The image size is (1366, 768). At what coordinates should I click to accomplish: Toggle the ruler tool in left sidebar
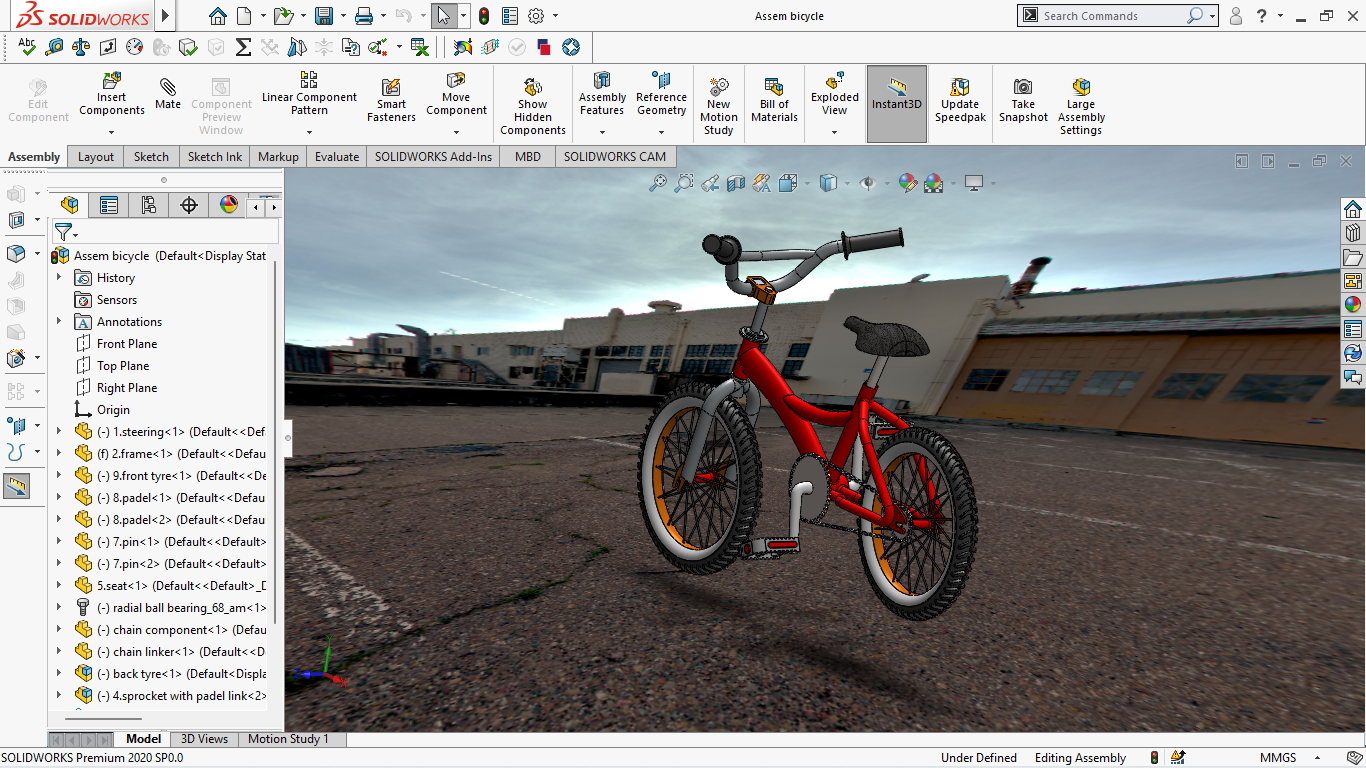pos(16,486)
